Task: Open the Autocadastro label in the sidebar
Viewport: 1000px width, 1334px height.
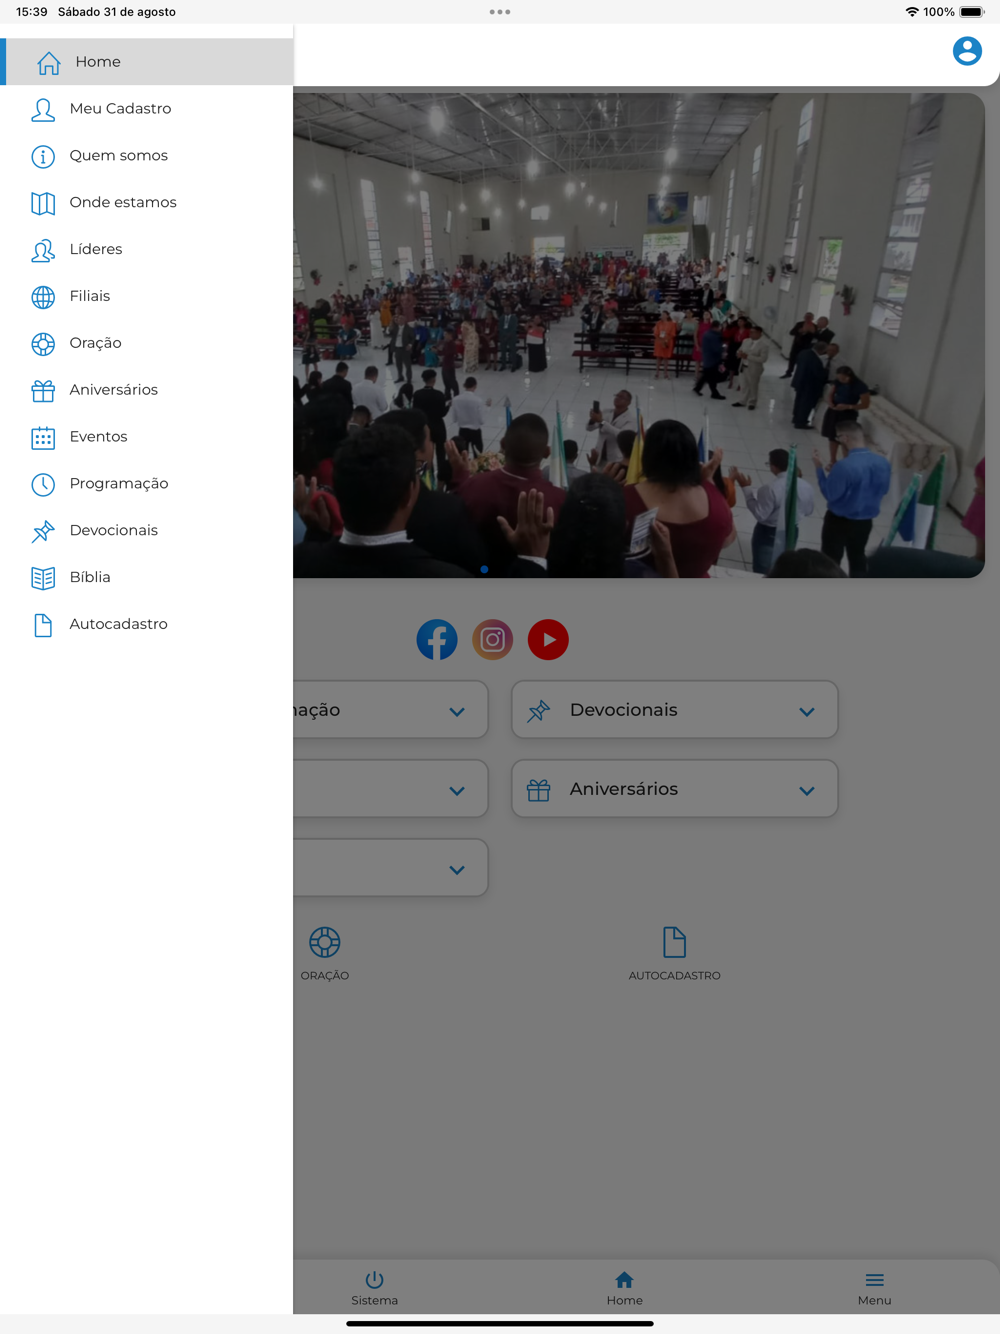Action: (x=119, y=624)
